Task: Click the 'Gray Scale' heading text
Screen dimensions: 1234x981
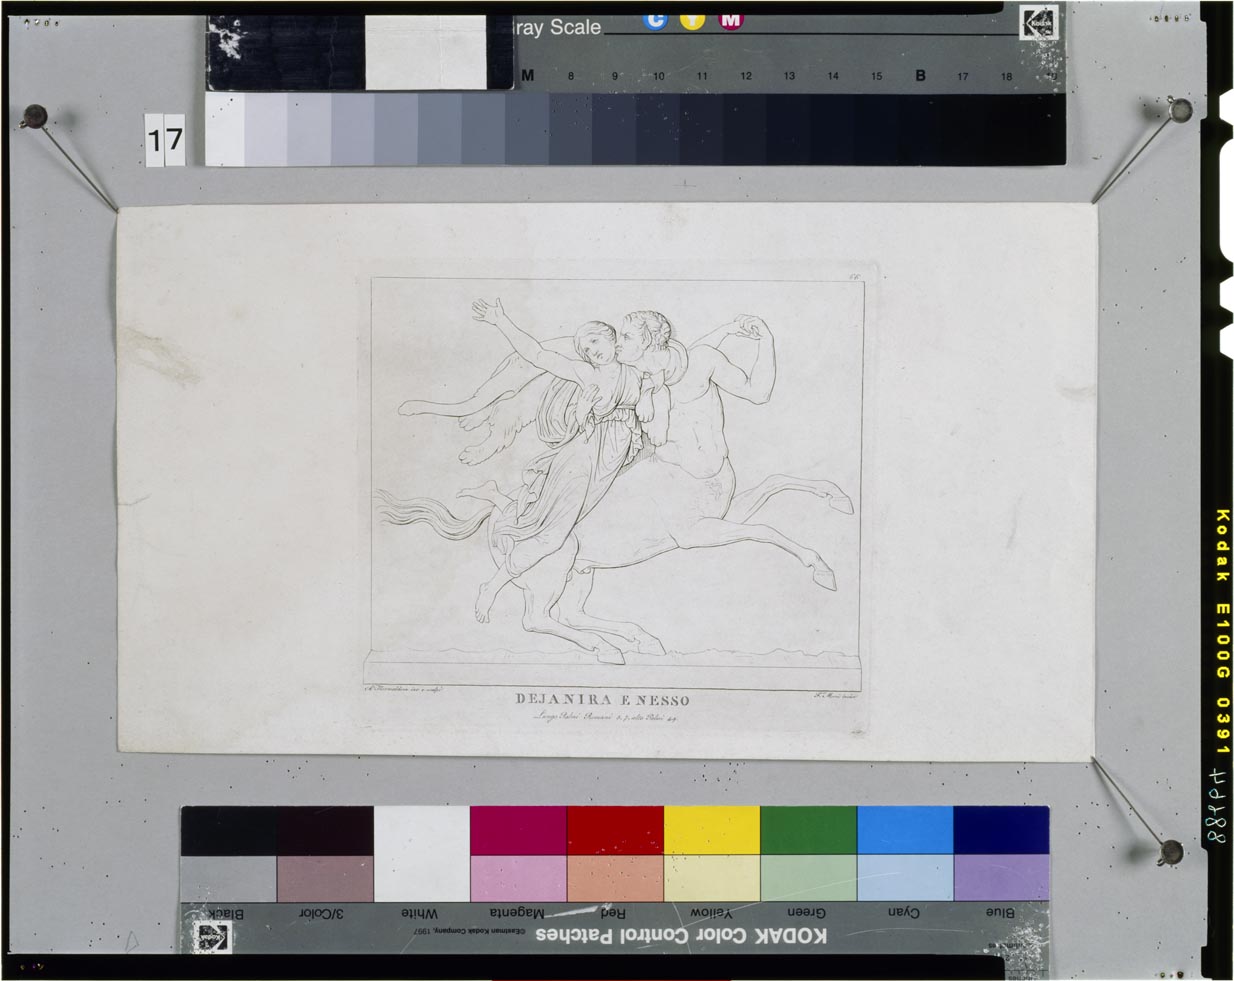Action: click(x=558, y=27)
